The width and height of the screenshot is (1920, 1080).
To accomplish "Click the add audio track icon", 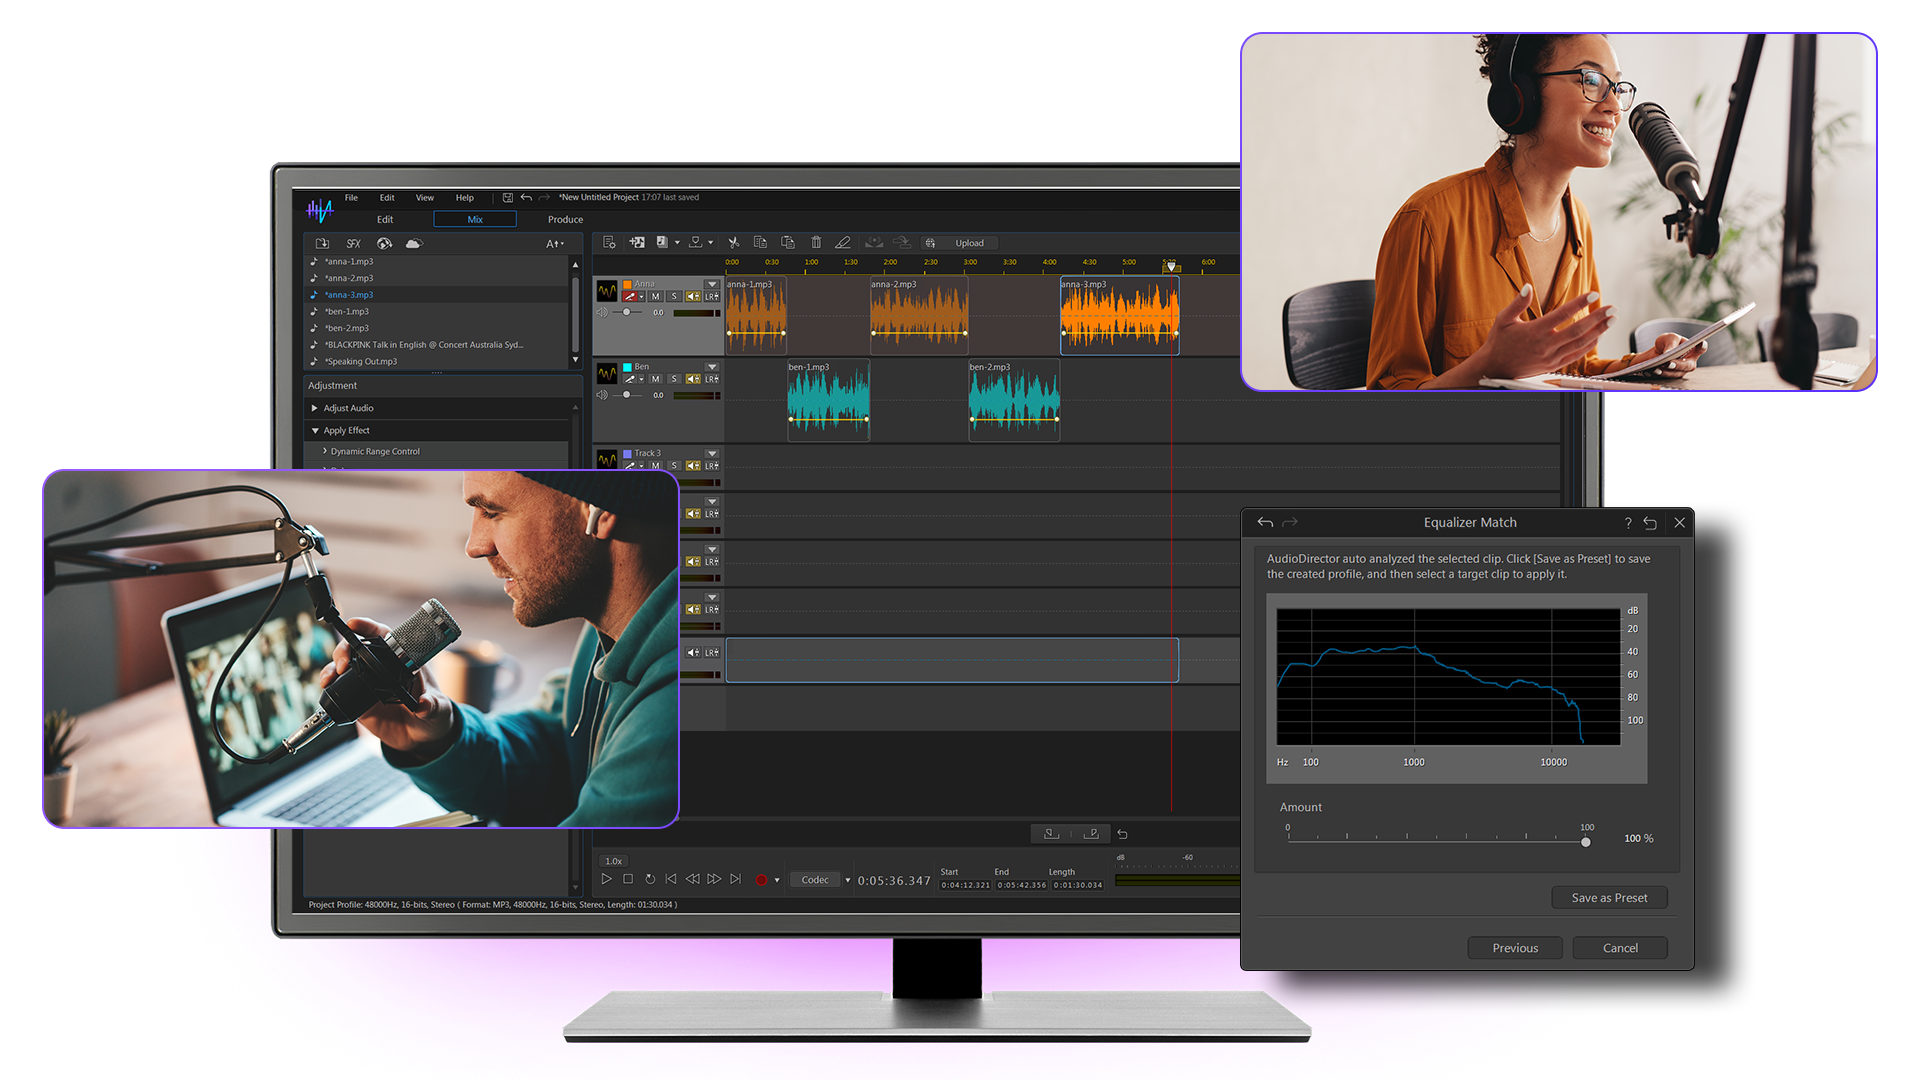I will (637, 242).
